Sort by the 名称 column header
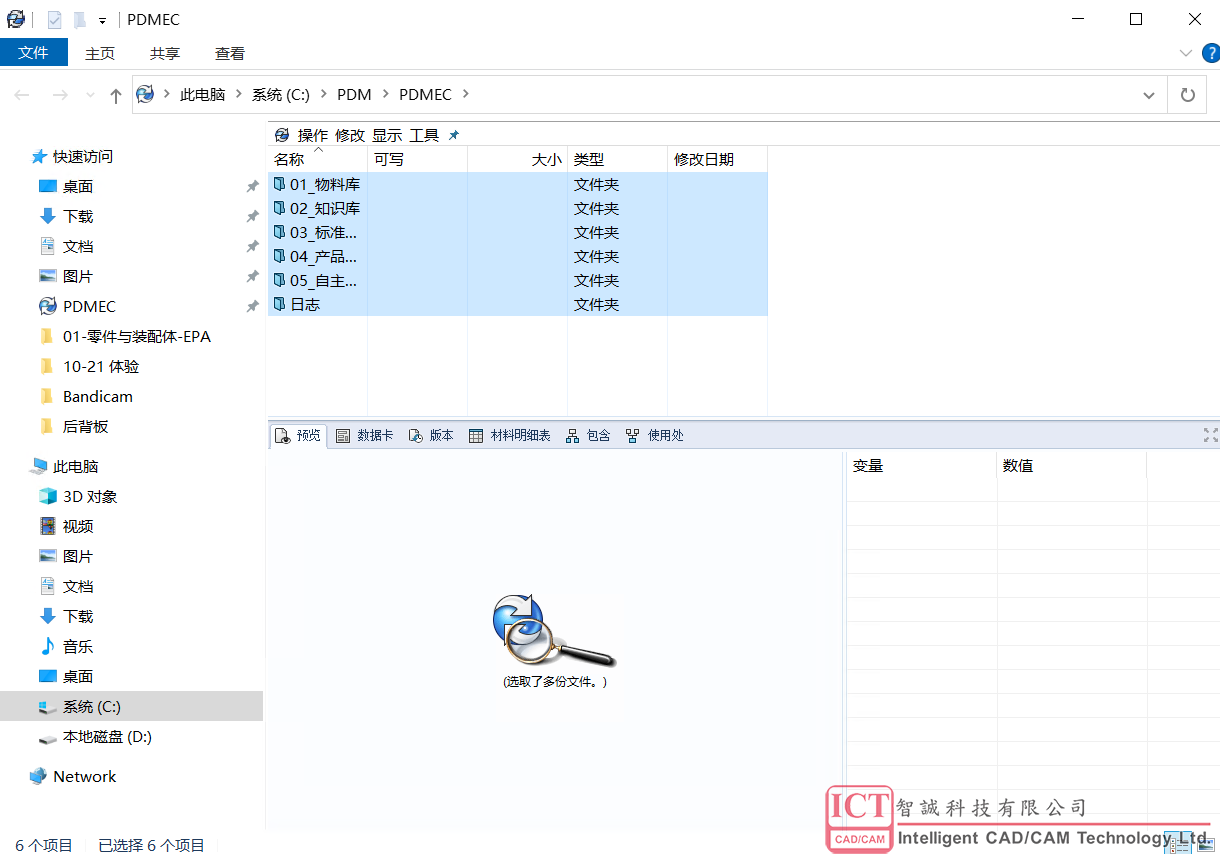1220x854 pixels. (x=318, y=159)
